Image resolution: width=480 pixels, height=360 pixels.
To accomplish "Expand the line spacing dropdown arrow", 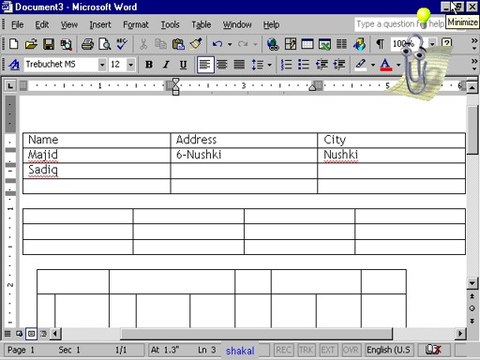I will (x=269, y=64).
